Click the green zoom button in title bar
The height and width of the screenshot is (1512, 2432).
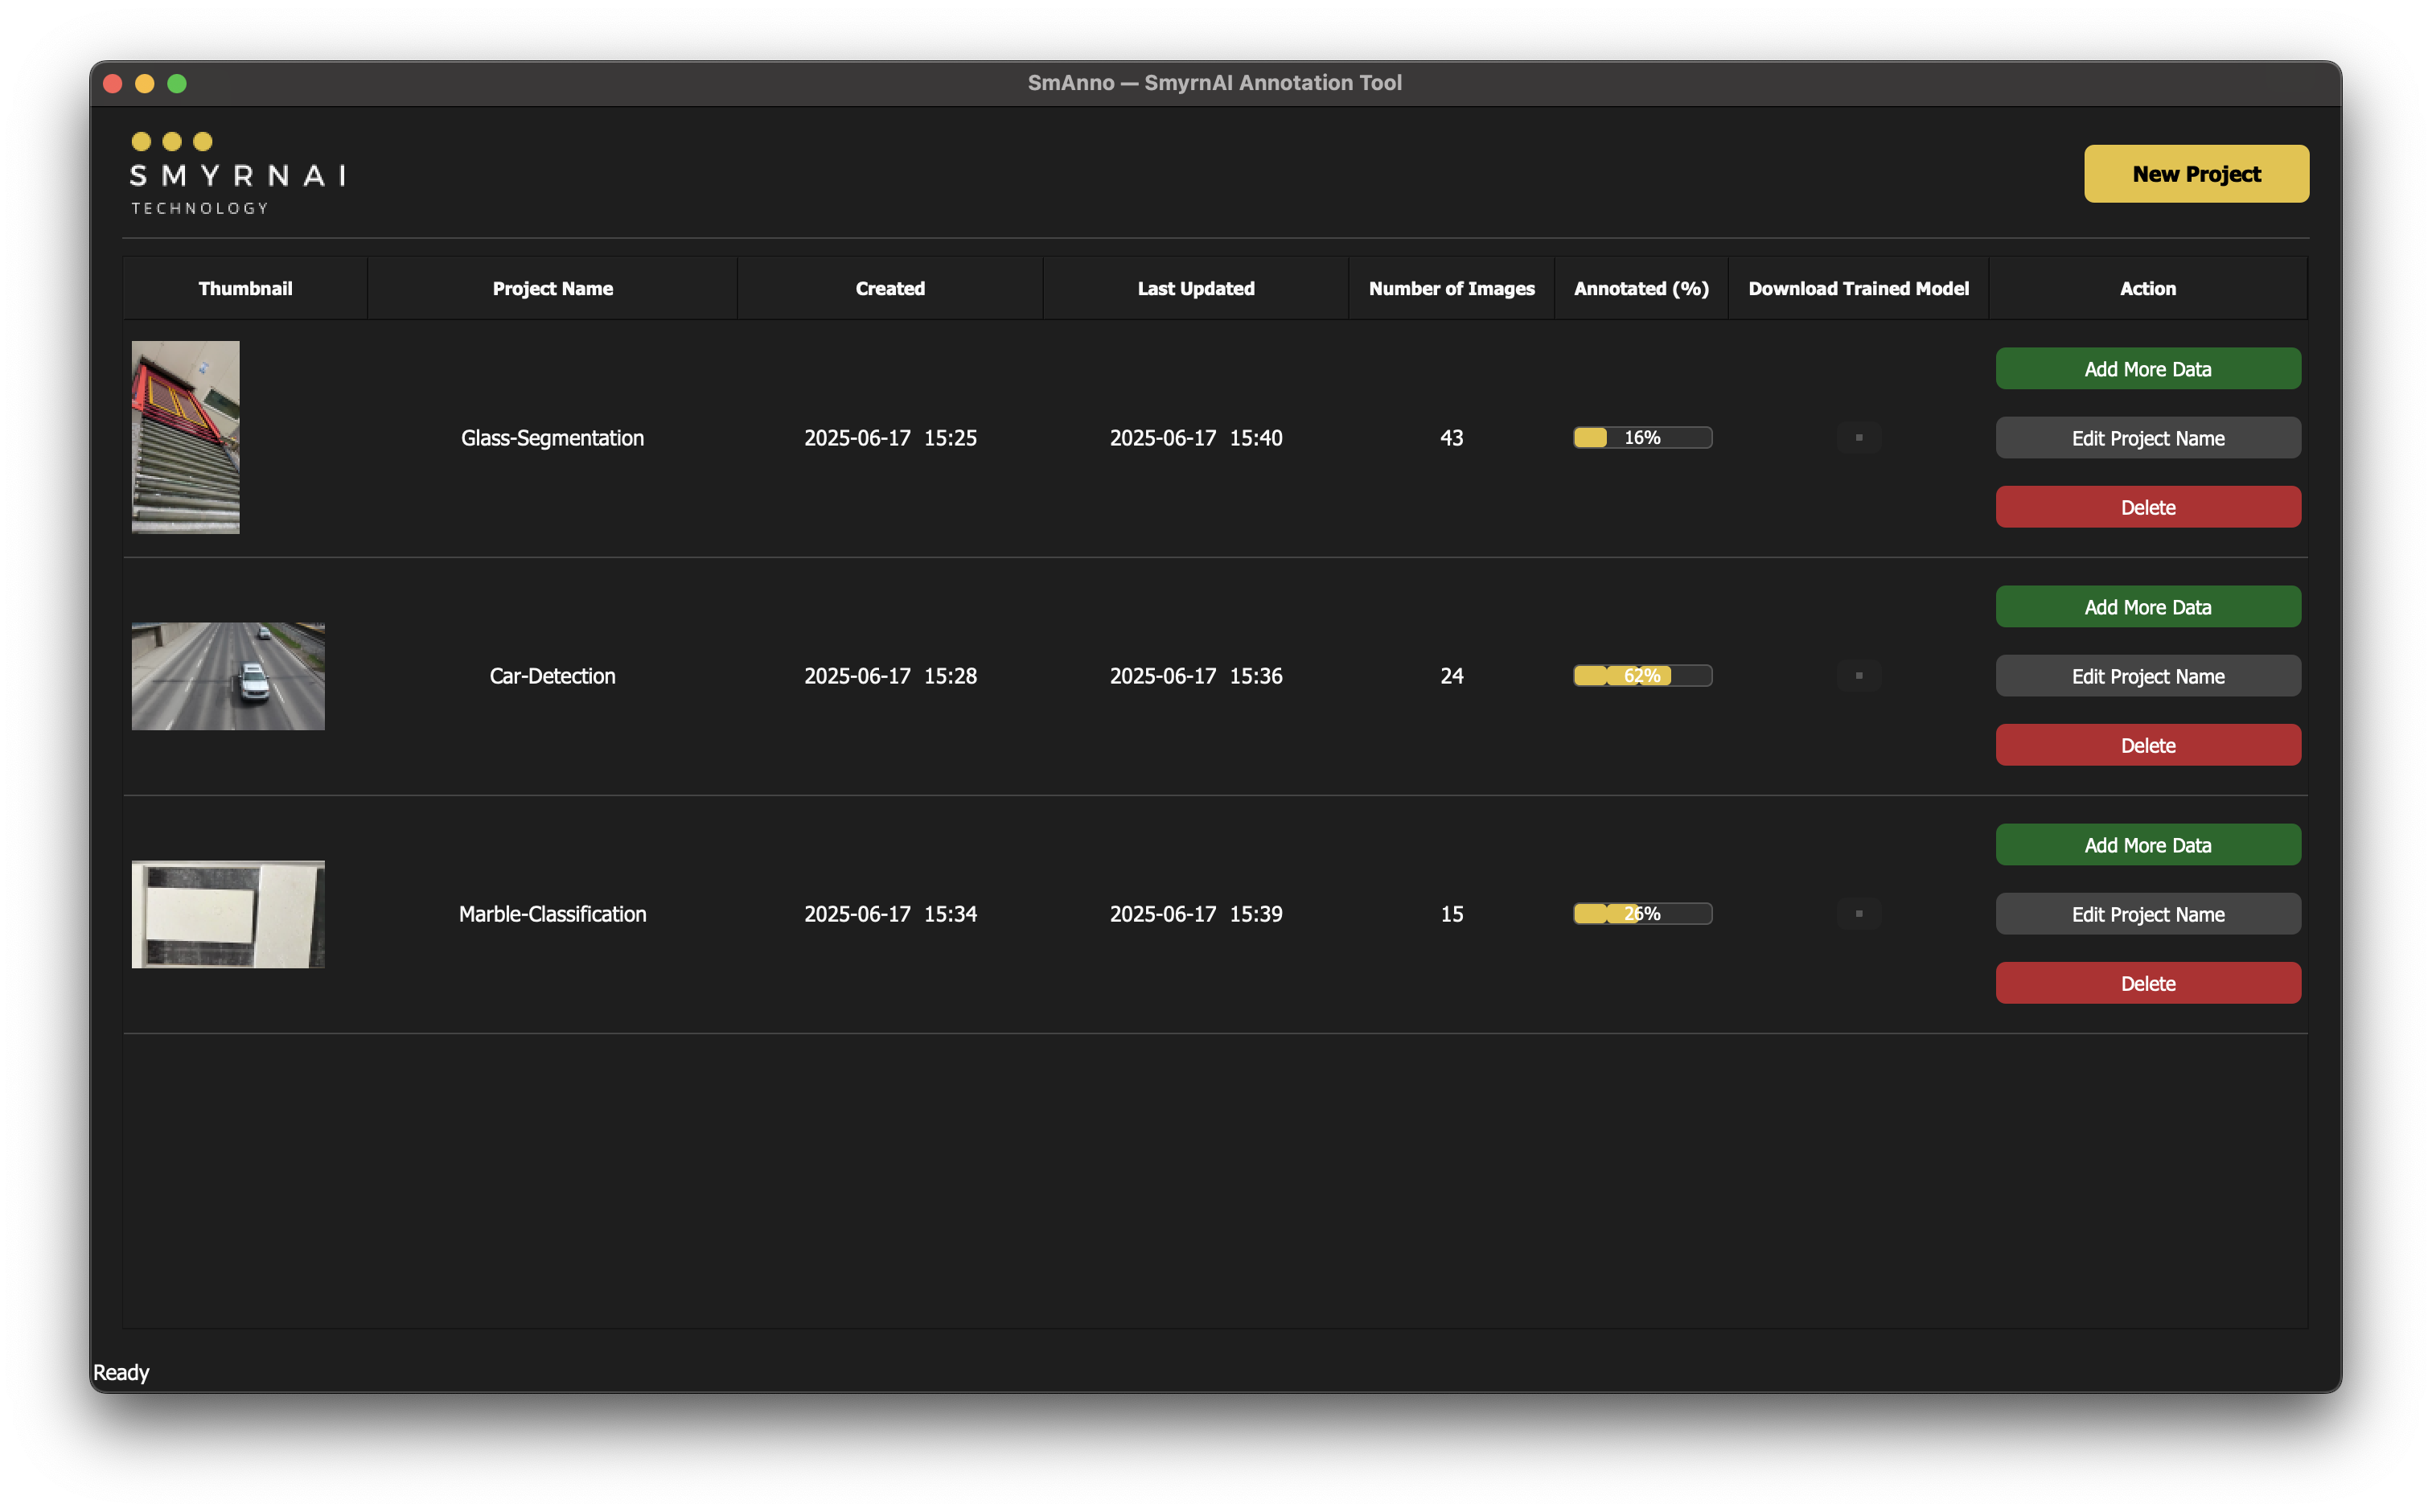177,83
